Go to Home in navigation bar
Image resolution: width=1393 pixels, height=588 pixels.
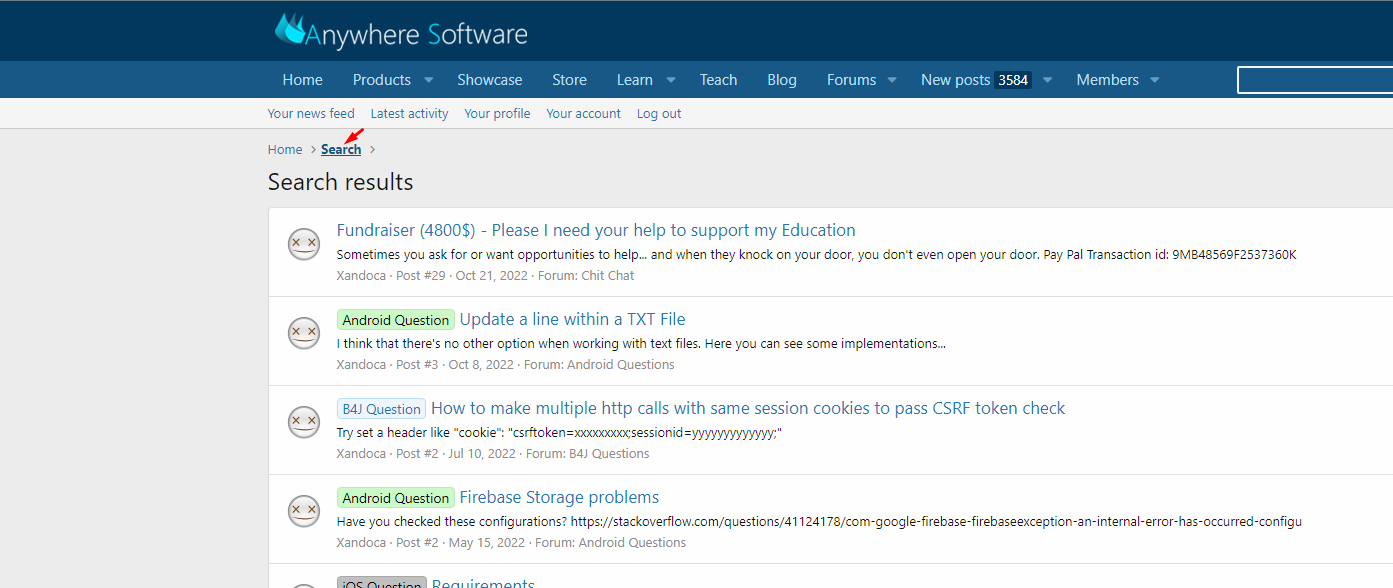[x=302, y=80]
